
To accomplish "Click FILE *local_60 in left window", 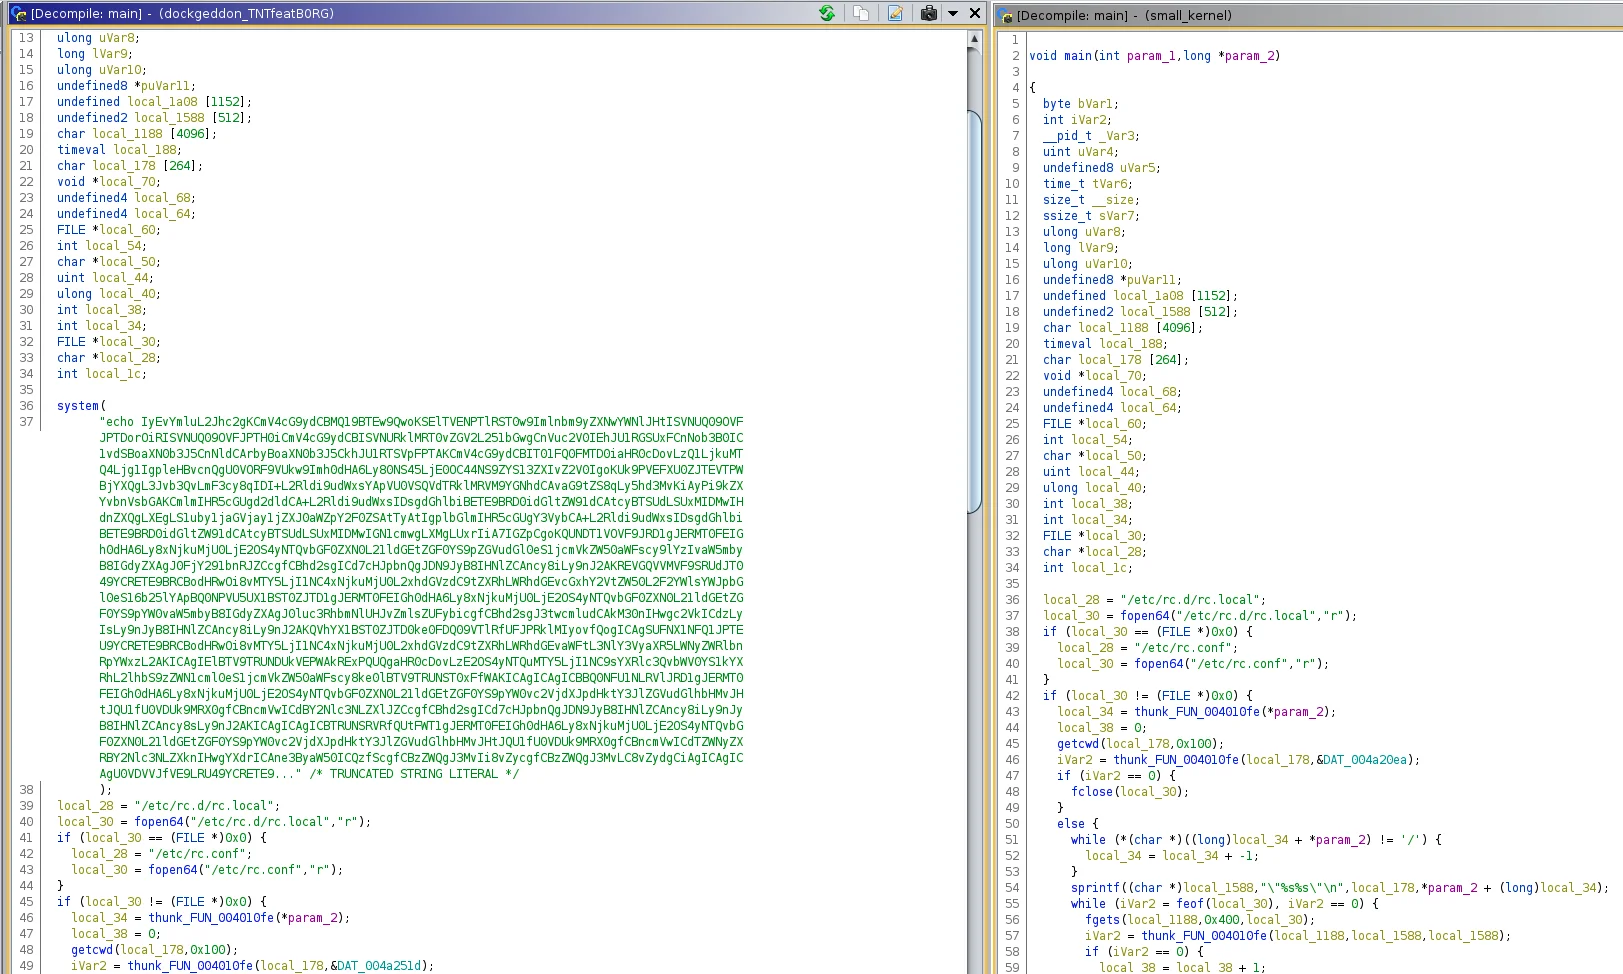I will point(108,230).
